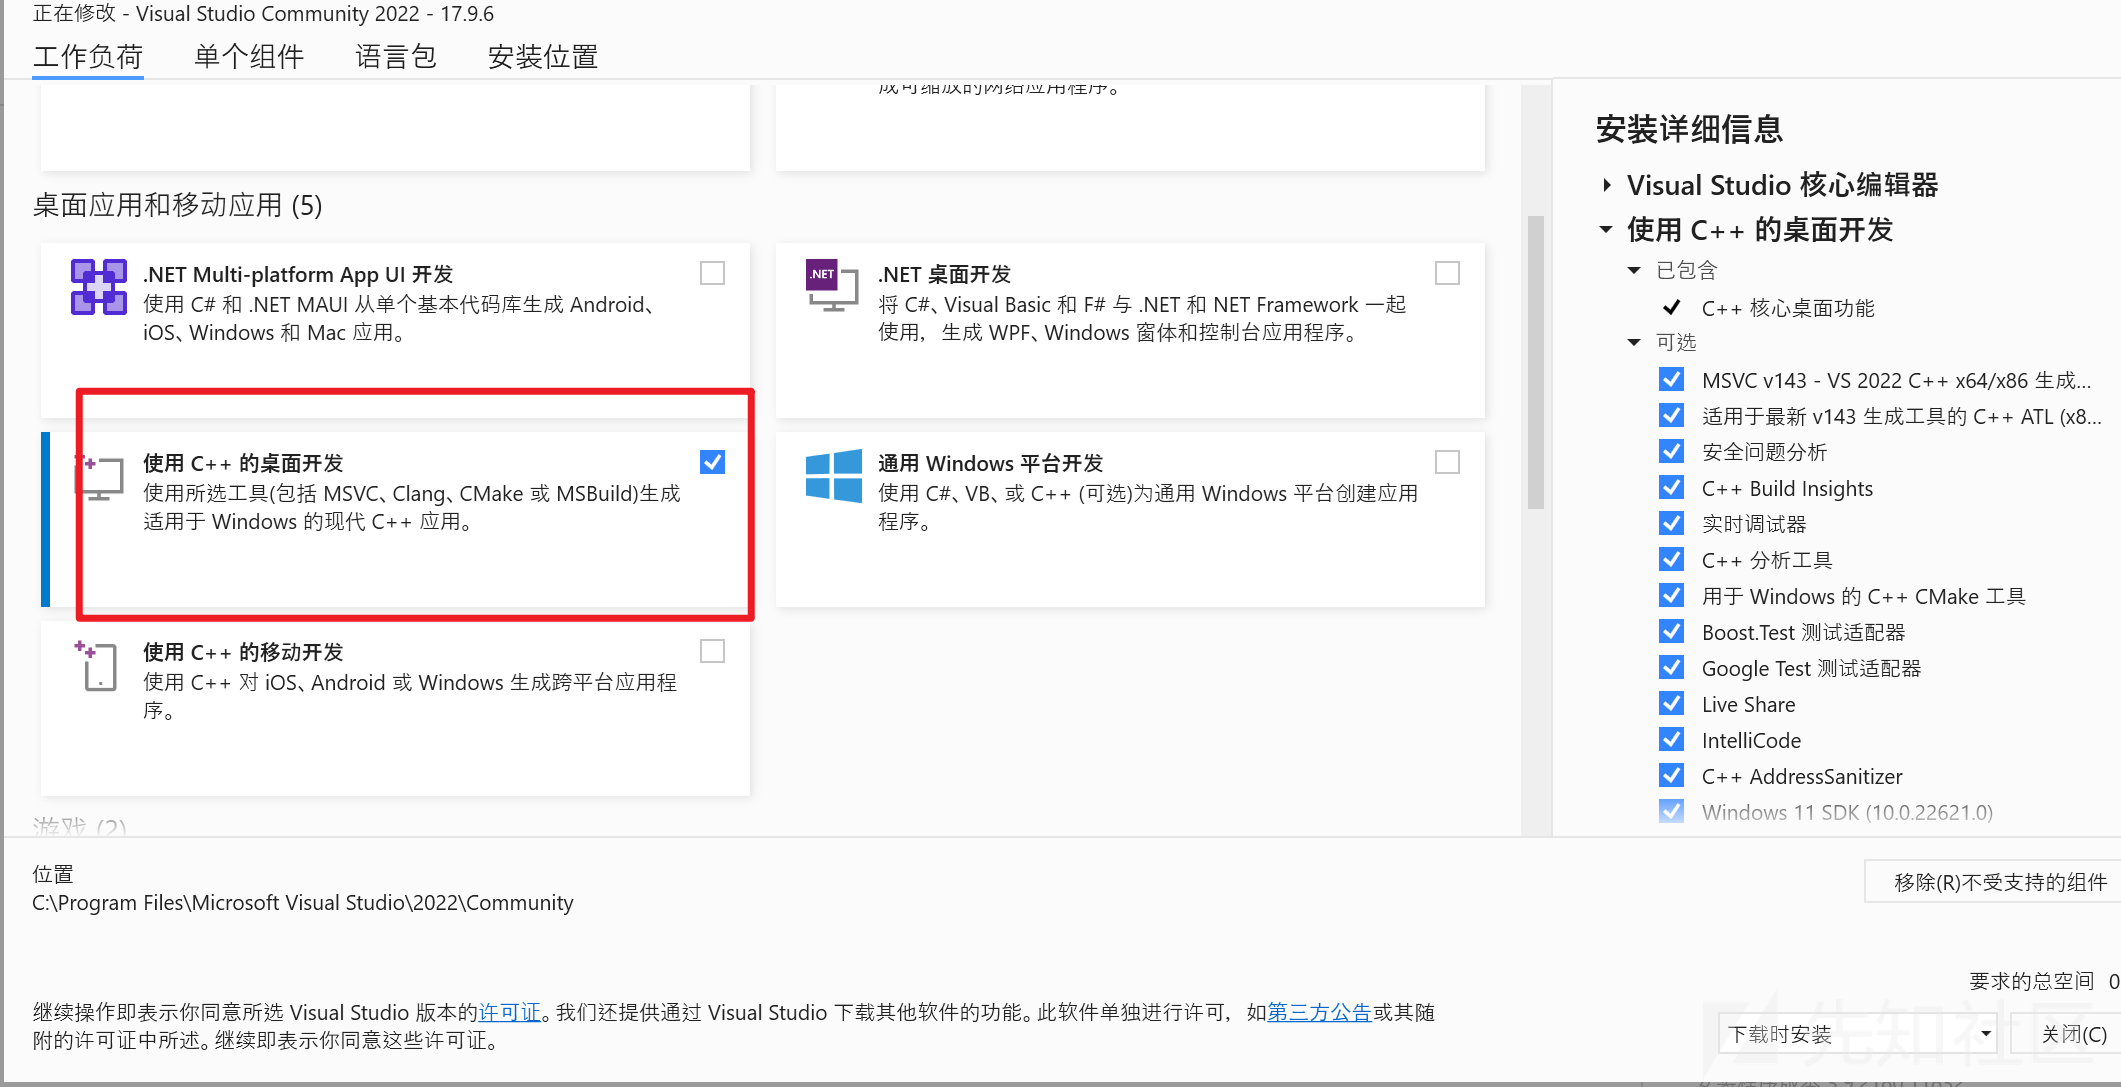Select the .NET 桌面开发 workload title
Image resolution: width=2121 pixels, height=1087 pixels.
(945, 274)
